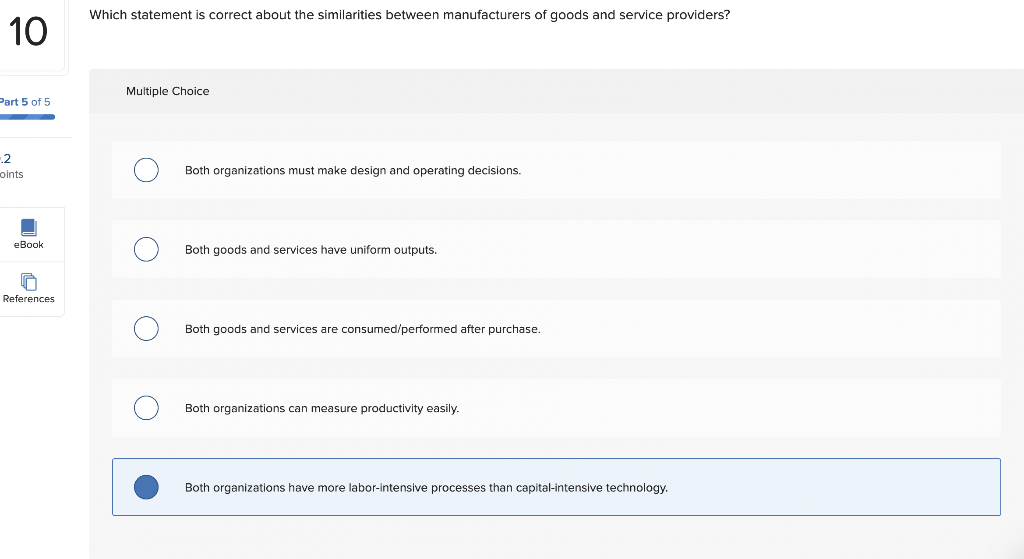The image size is (1024, 559).
Task: Click the Multiple Choice header
Action: coord(167,91)
